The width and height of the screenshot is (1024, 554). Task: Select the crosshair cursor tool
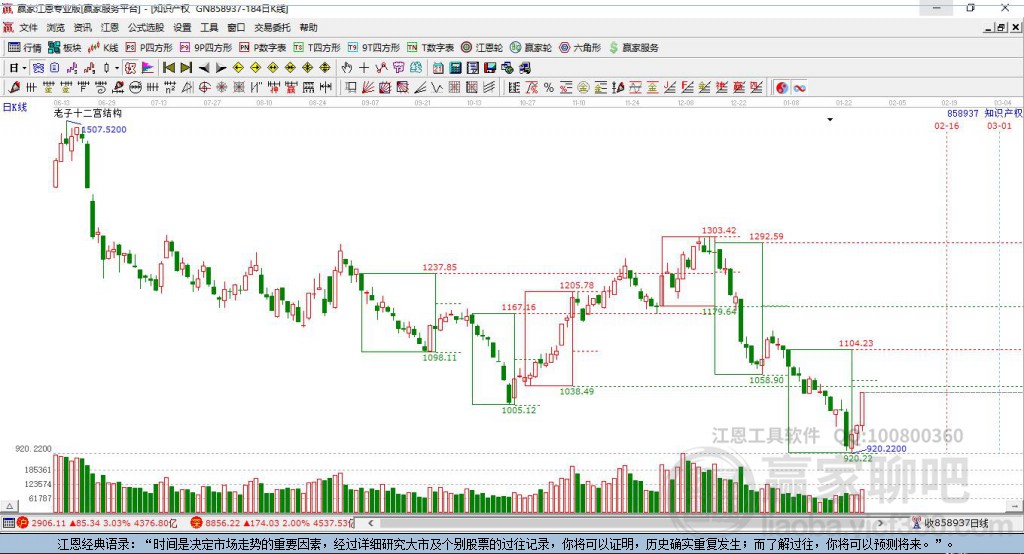[x=364, y=68]
